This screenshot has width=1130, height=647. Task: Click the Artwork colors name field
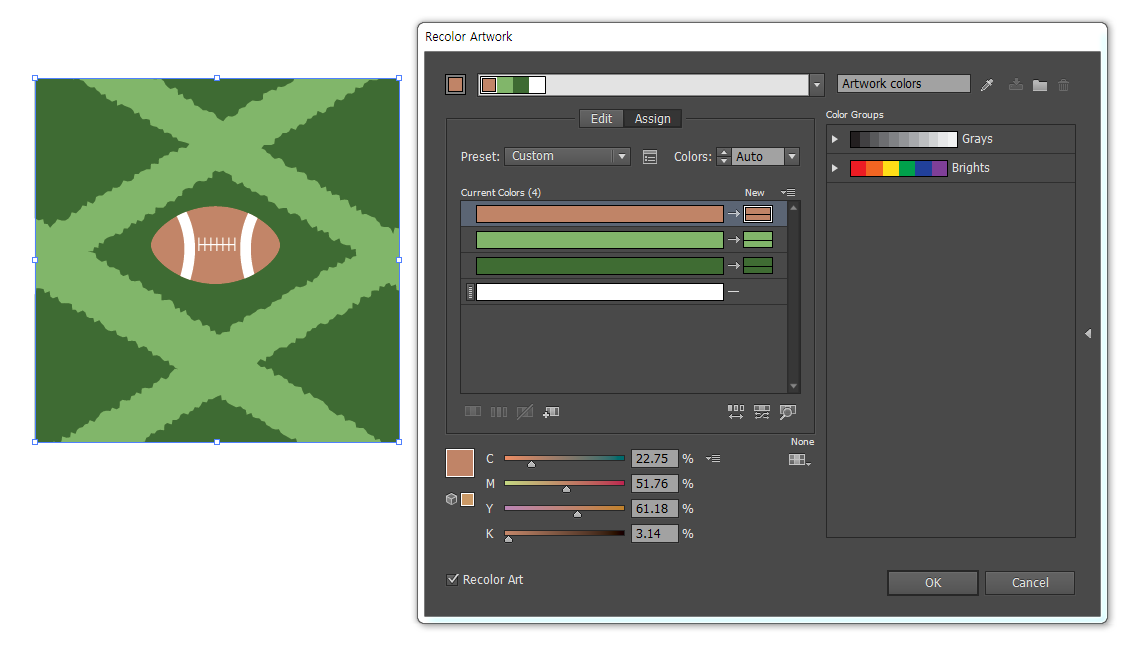(x=904, y=84)
